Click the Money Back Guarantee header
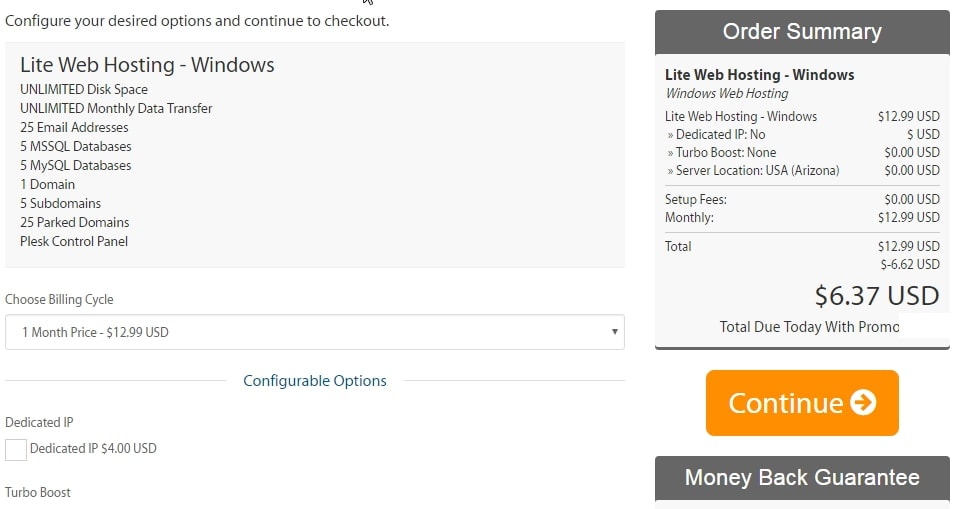This screenshot has height=509, width=972. 802,477
